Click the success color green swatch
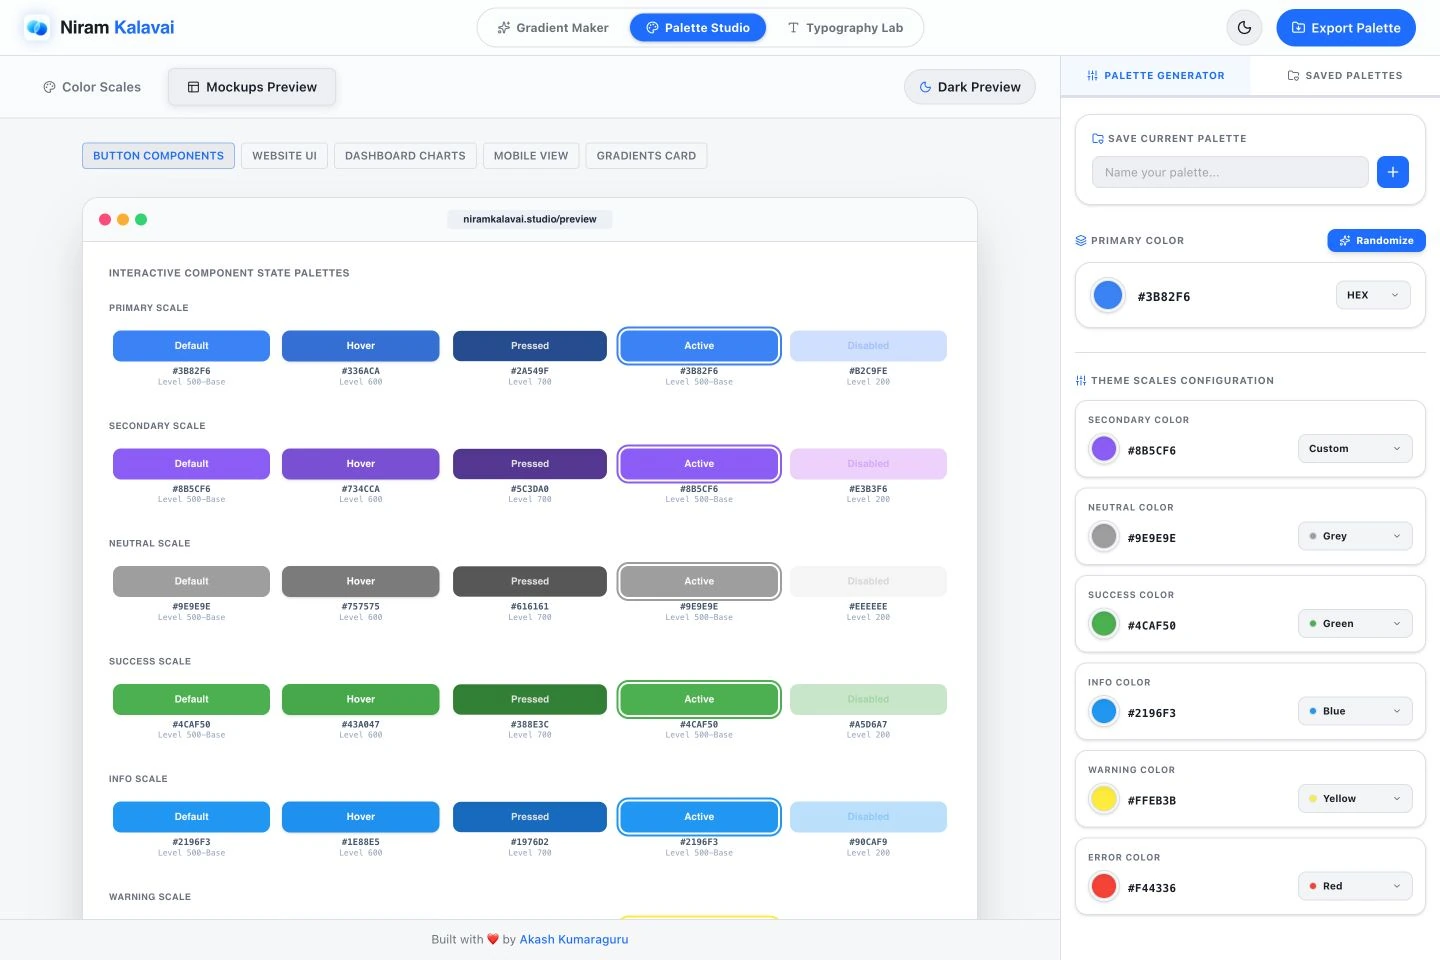The image size is (1440, 960). pos(1104,624)
